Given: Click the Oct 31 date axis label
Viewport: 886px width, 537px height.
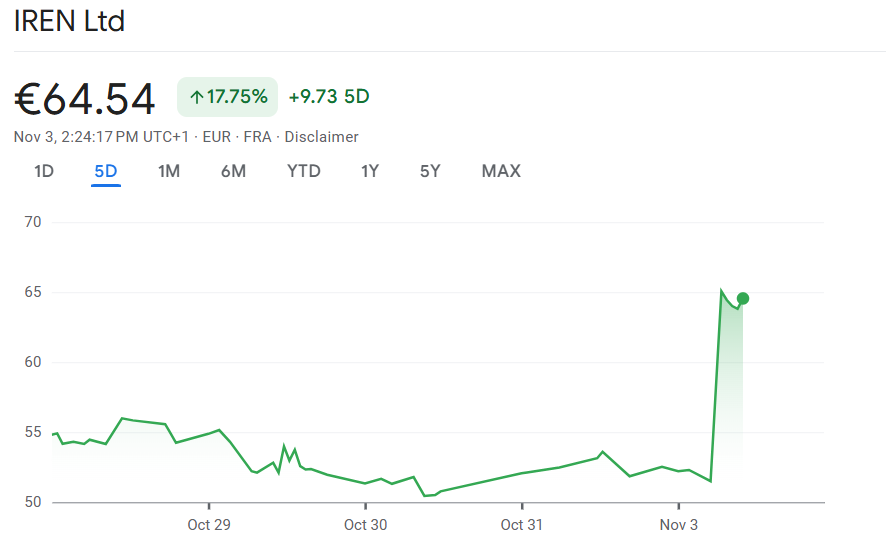Looking at the screenshot, I should tap(521, 524).
